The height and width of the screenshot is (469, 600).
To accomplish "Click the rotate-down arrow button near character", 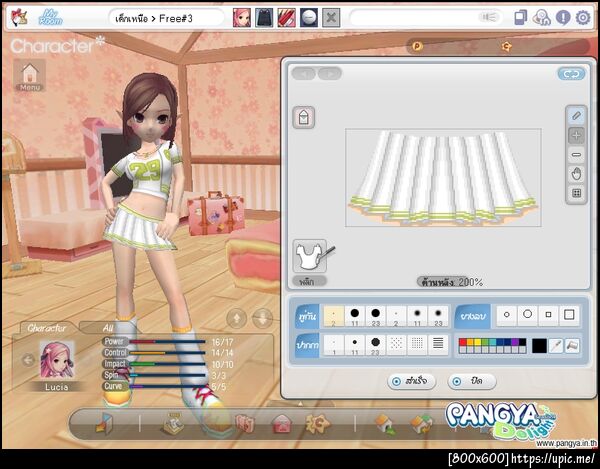I will click(x=262, y=318).
